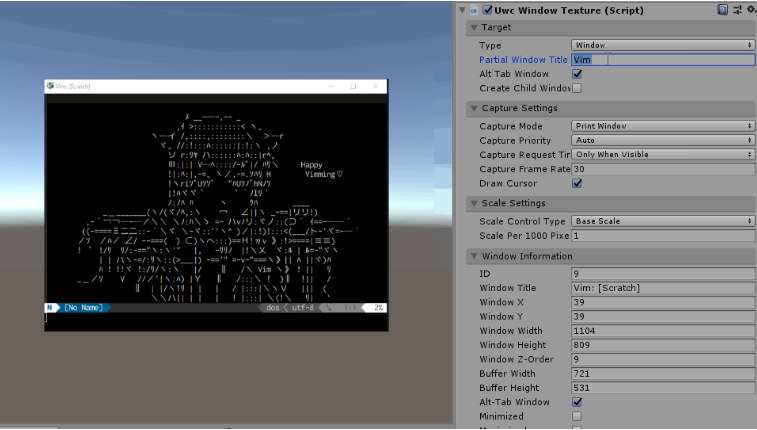Click the dos file format entry in Vim status line
The image size is (757, 430).
(x=273, y=307)
